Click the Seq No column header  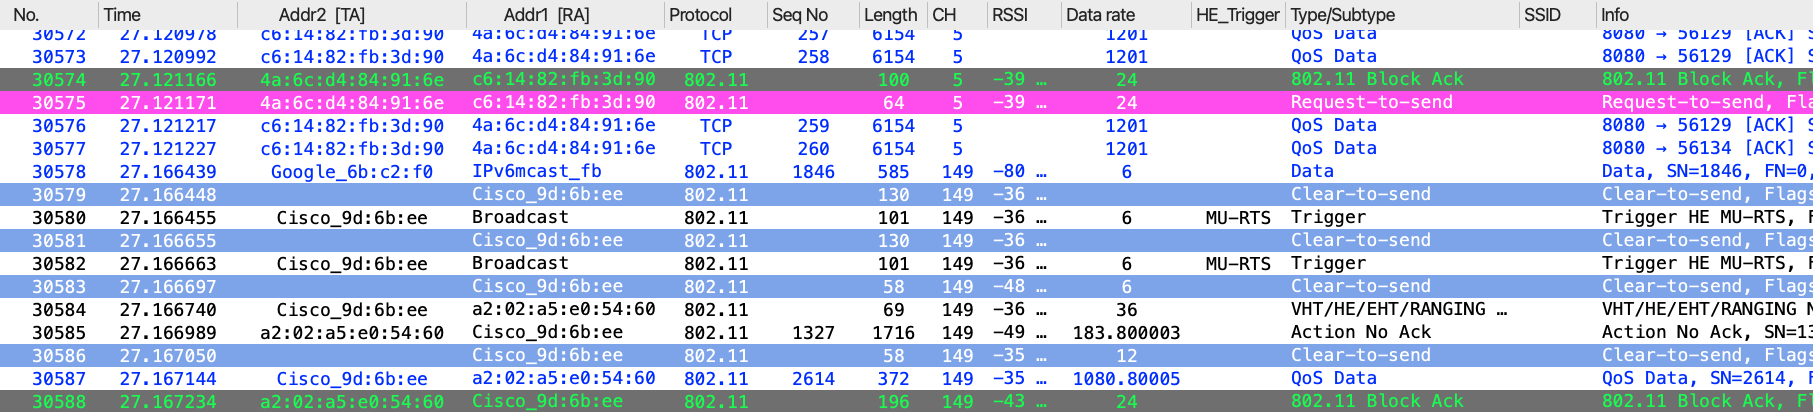[799, 15]
